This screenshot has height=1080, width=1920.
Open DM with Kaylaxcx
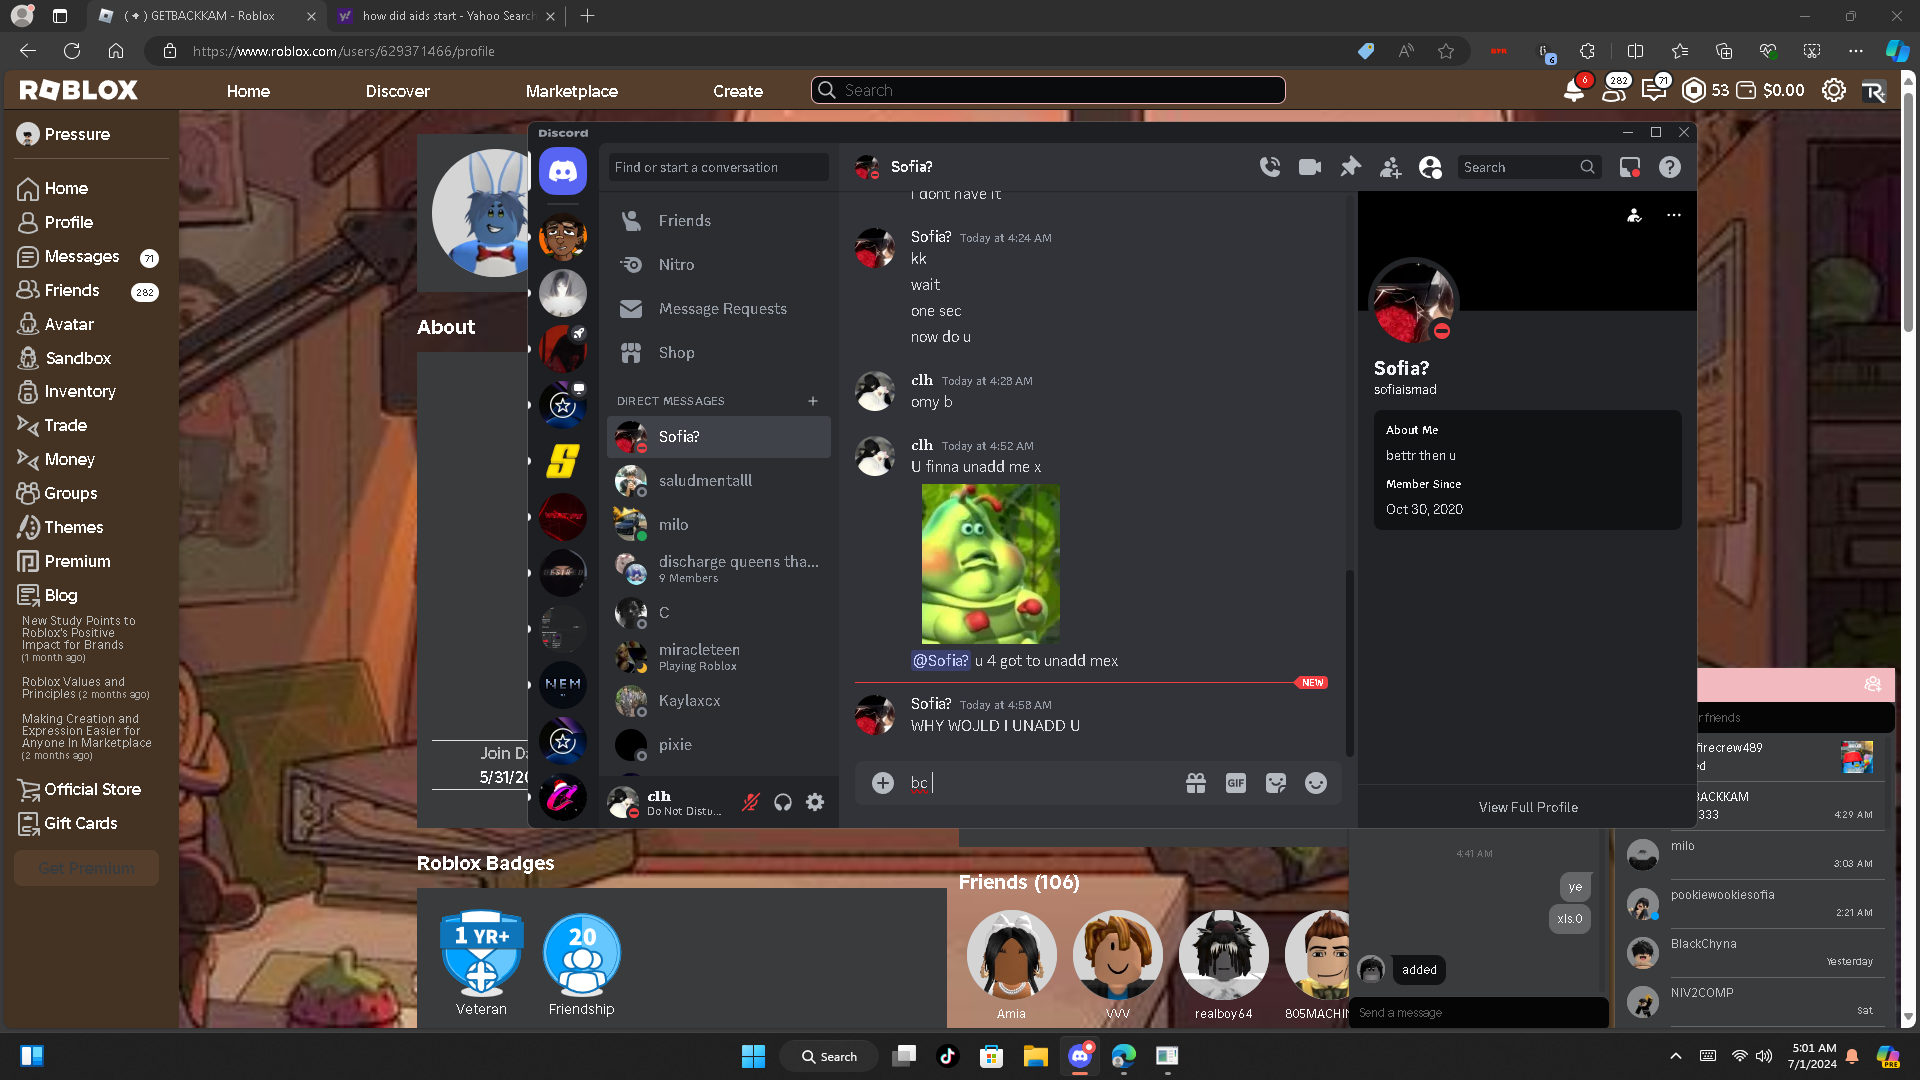719,701
